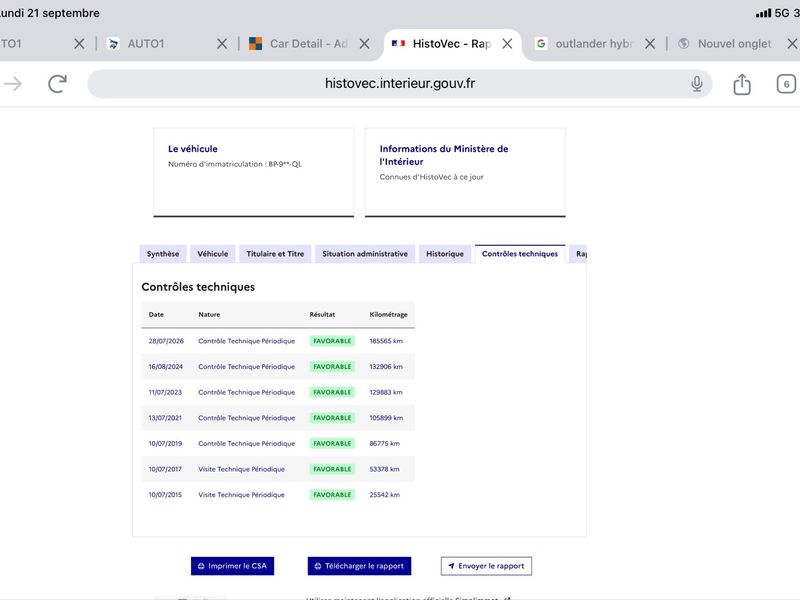Open the Véhicule tab
Image resolution: width=800 pixels, height=600 pixels.
pyautogui.click(x=213, y=254)
